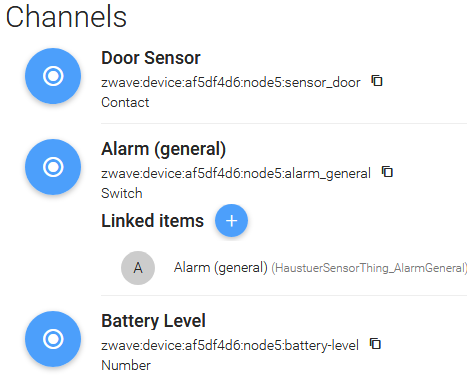
Task: Toggle the Alarm (general) channel link circle
Action: [x=53, y=167]
